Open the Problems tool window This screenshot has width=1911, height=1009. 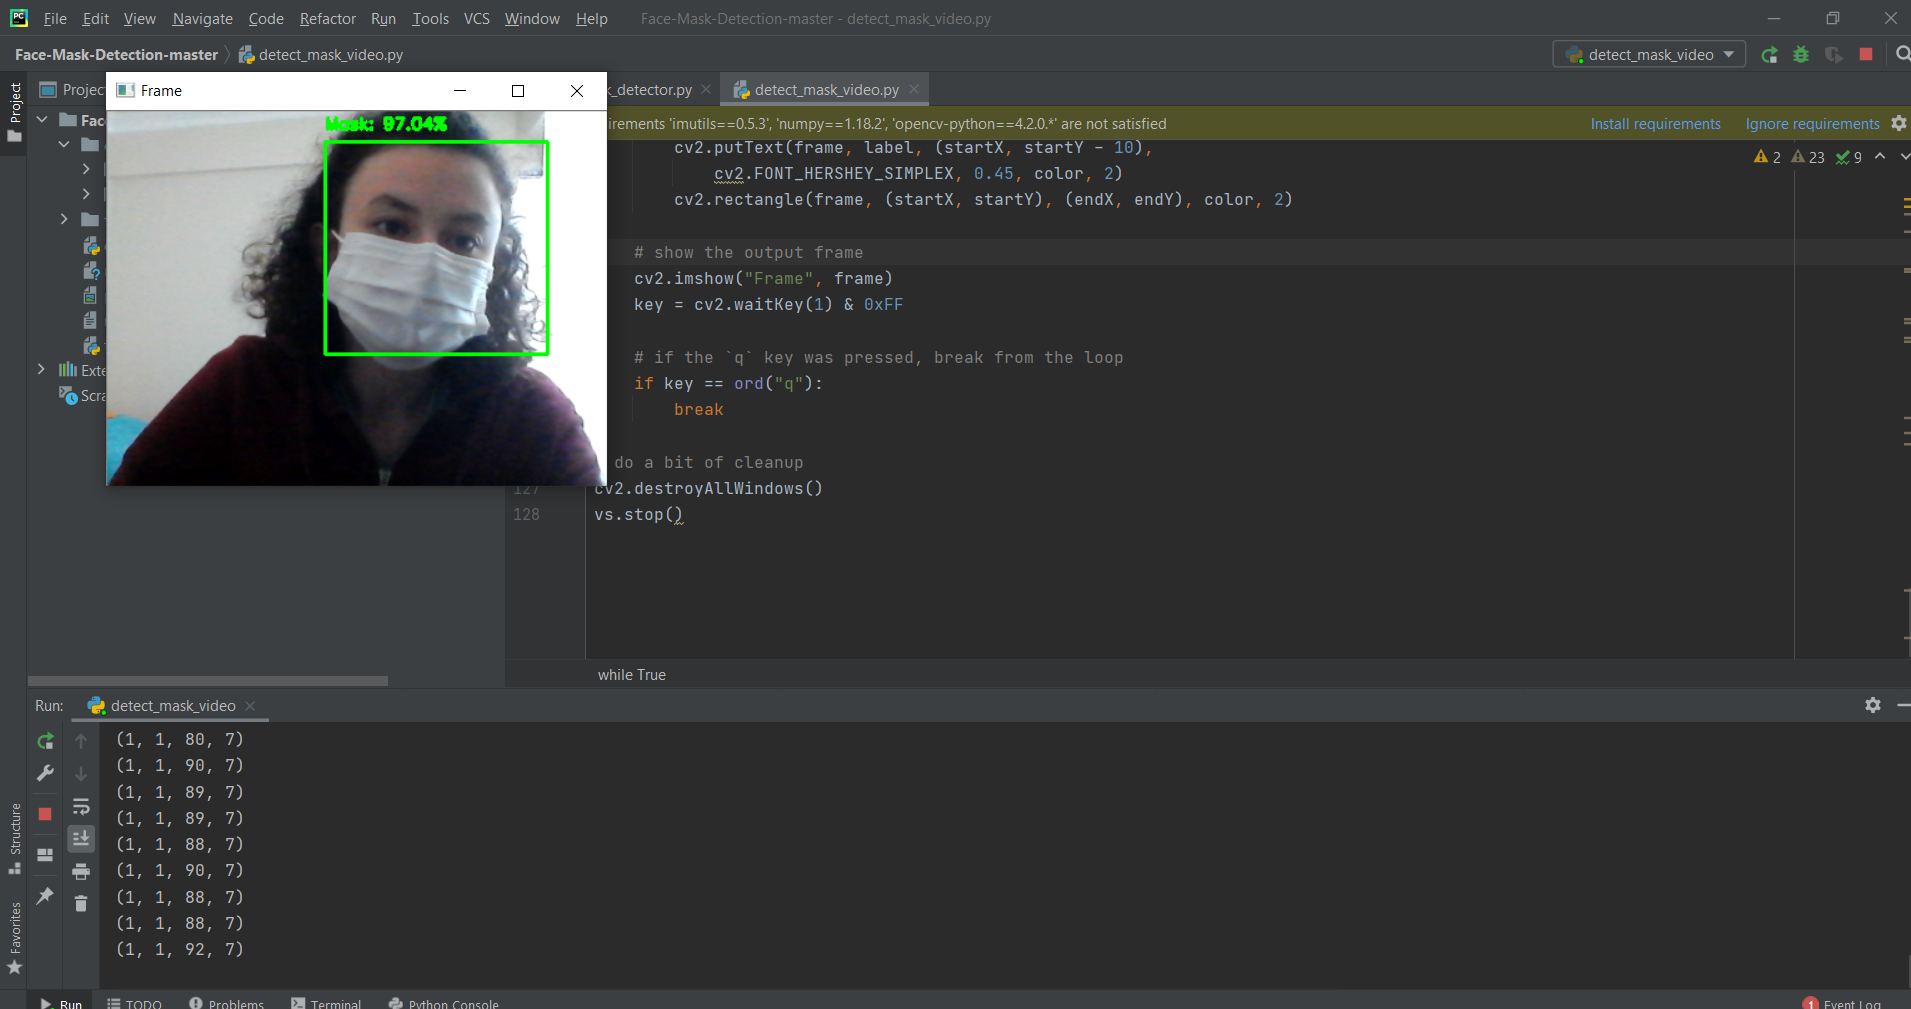click(x=226, y=1003)
